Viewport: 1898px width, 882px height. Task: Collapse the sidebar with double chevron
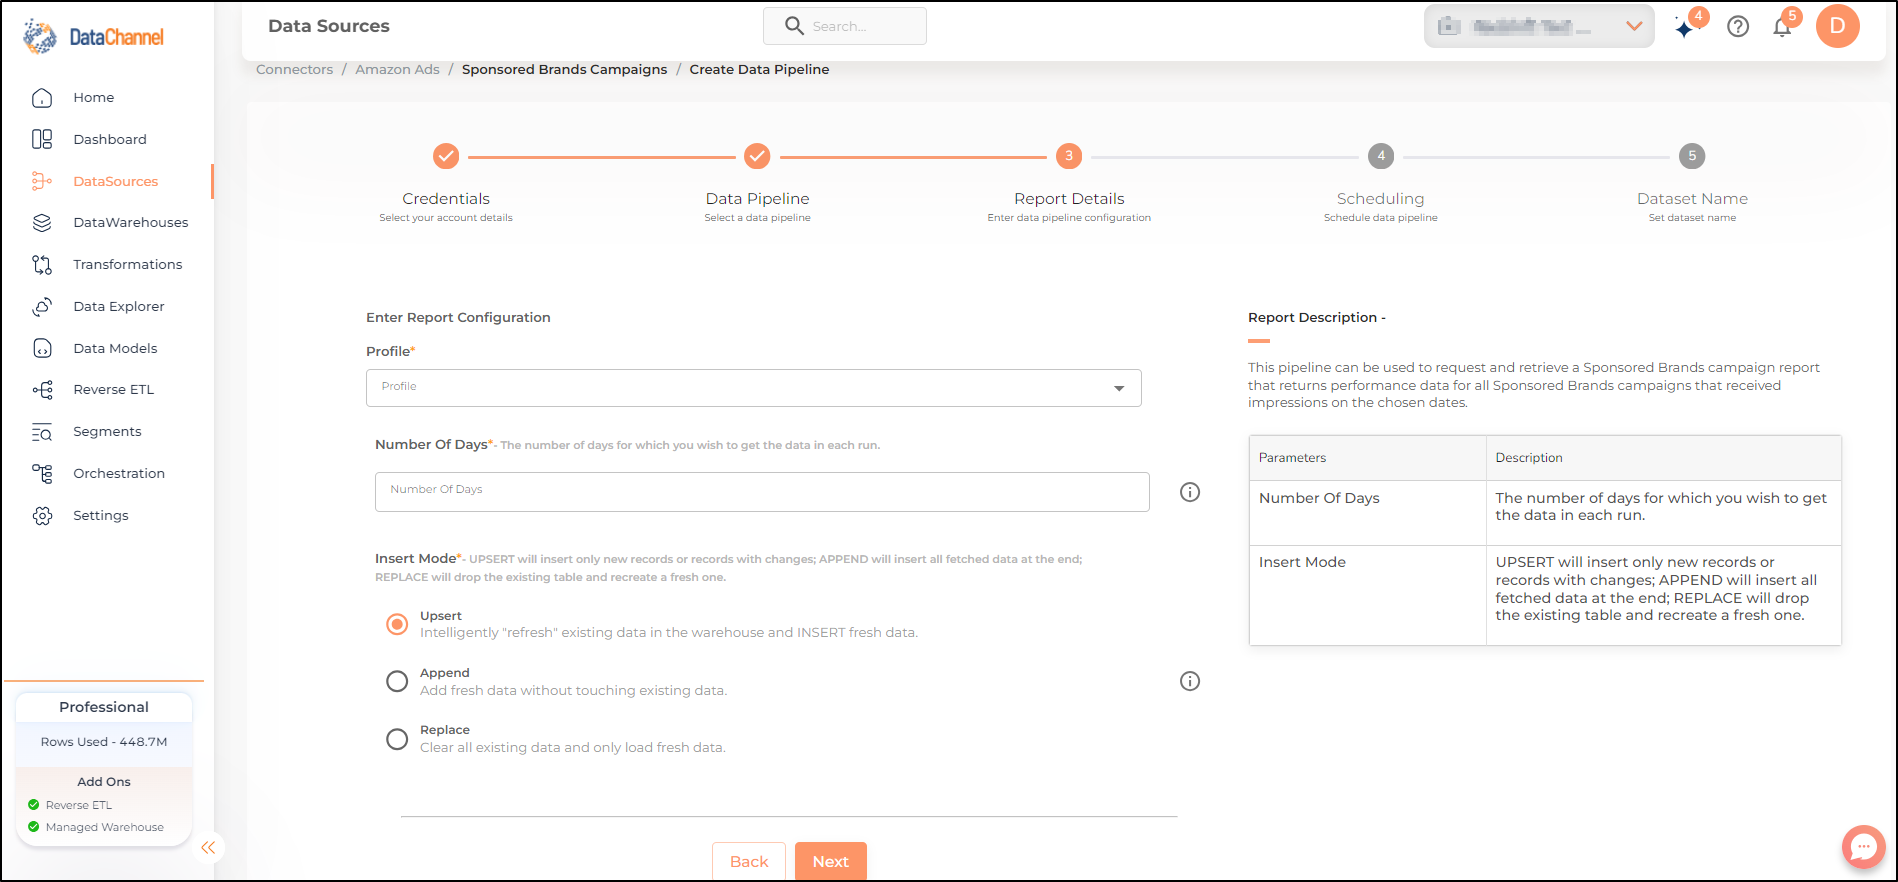[x=208, y=848]
